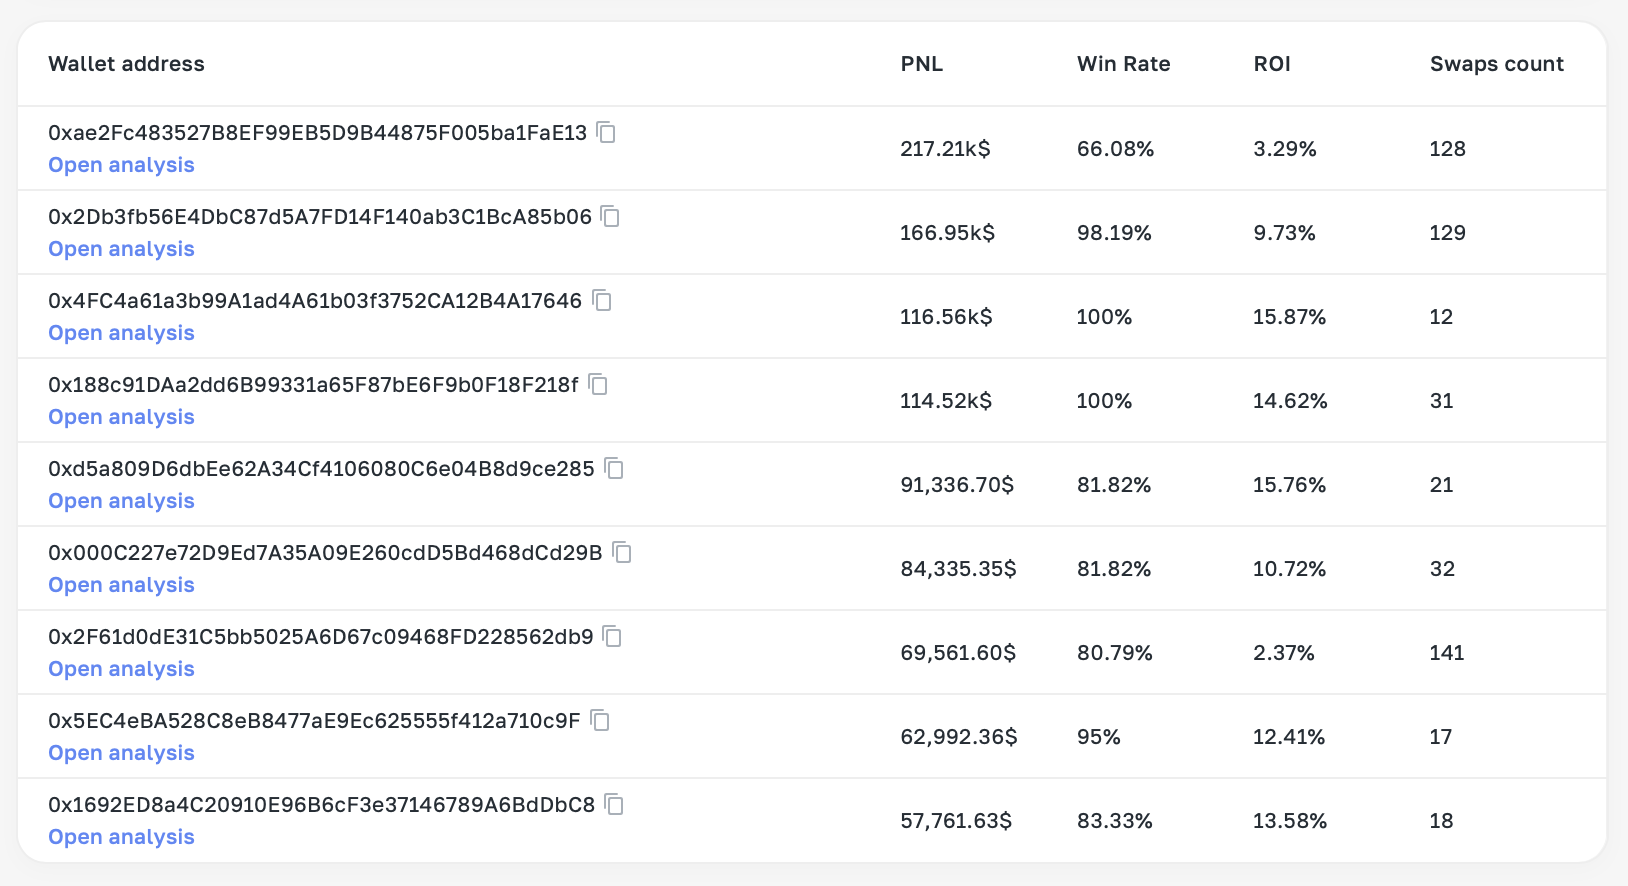This screenshot has height=886, width=1628.
Task: Copy wallet address 0x5EC4eBA528C8eB8477aE9Ec625555f412a710c9F
Action: tap(598, 720)
